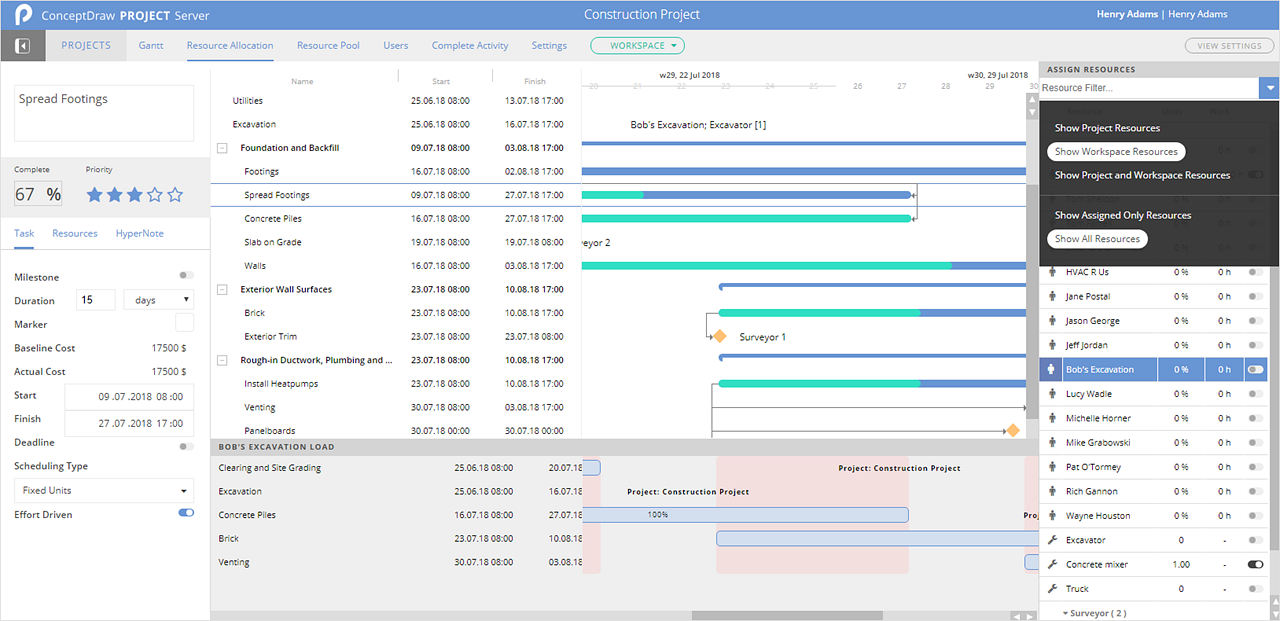Click the person icon beside Jane Postal
This screenshot has width=1280, height=621.
[x=1052, y=297]
